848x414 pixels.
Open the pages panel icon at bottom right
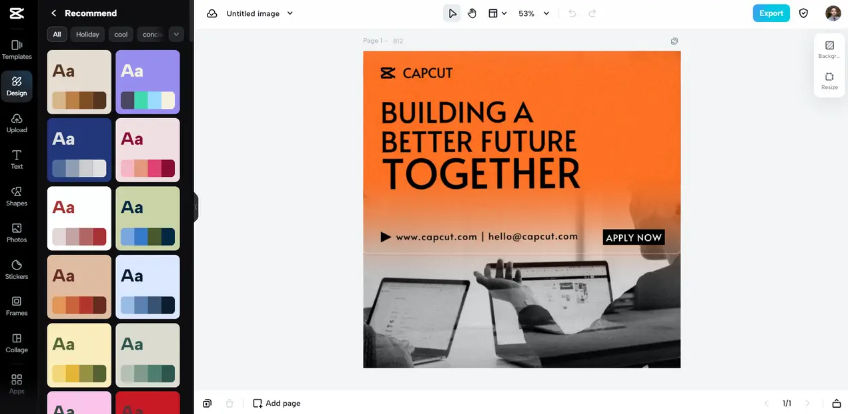coord(836,403)
